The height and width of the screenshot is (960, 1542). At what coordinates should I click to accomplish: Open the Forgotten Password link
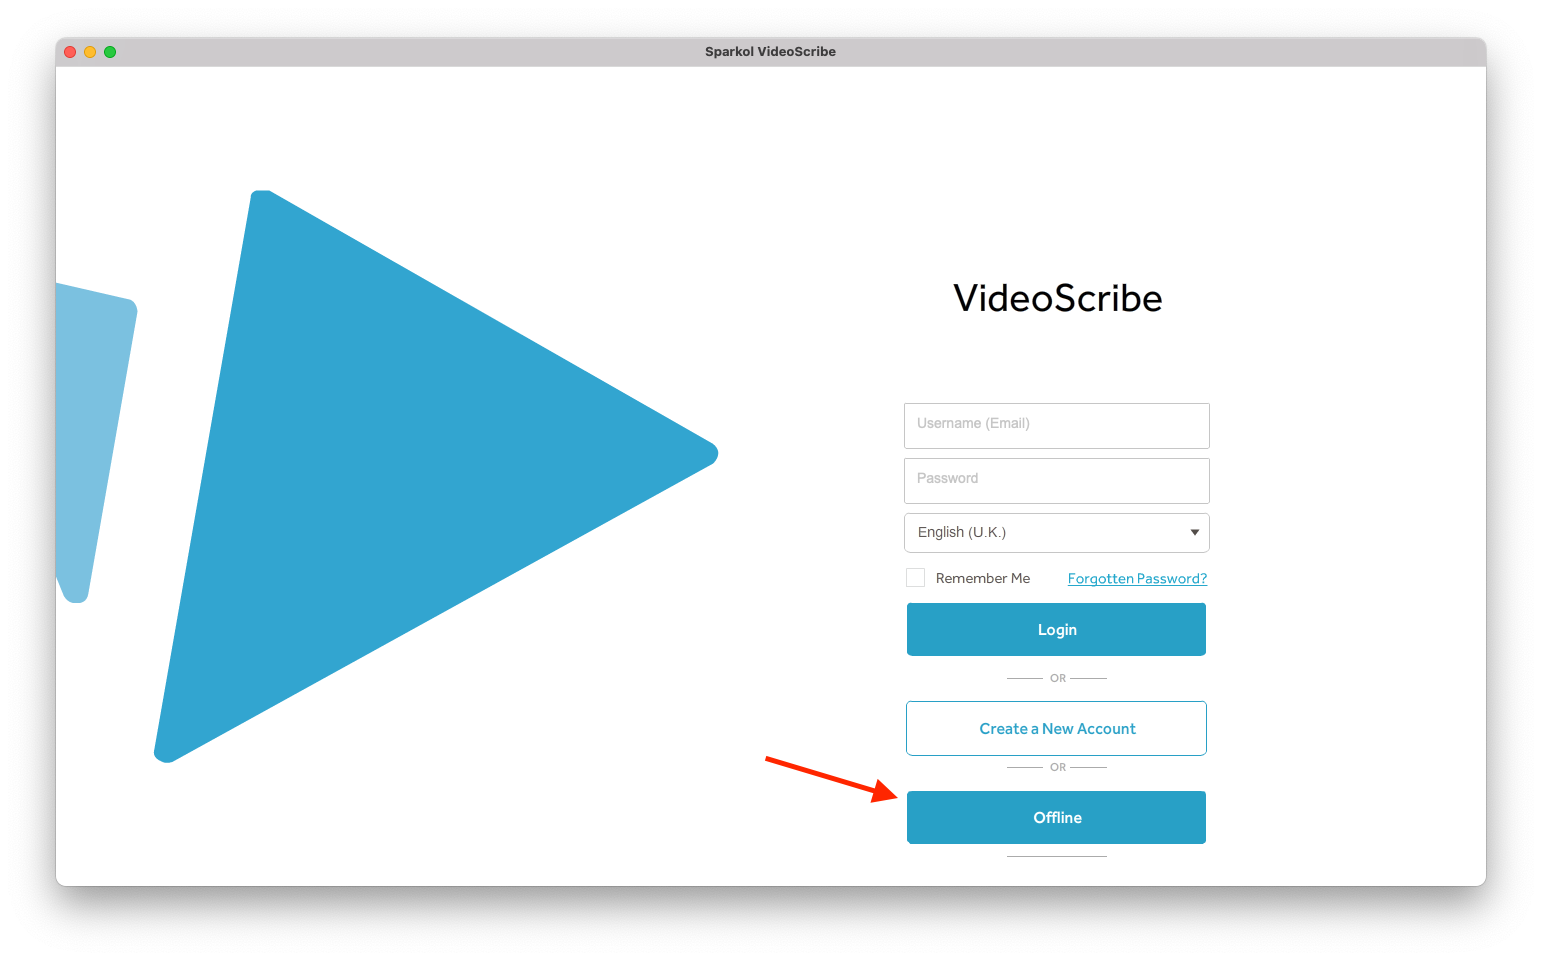[x=1136, y=578]
